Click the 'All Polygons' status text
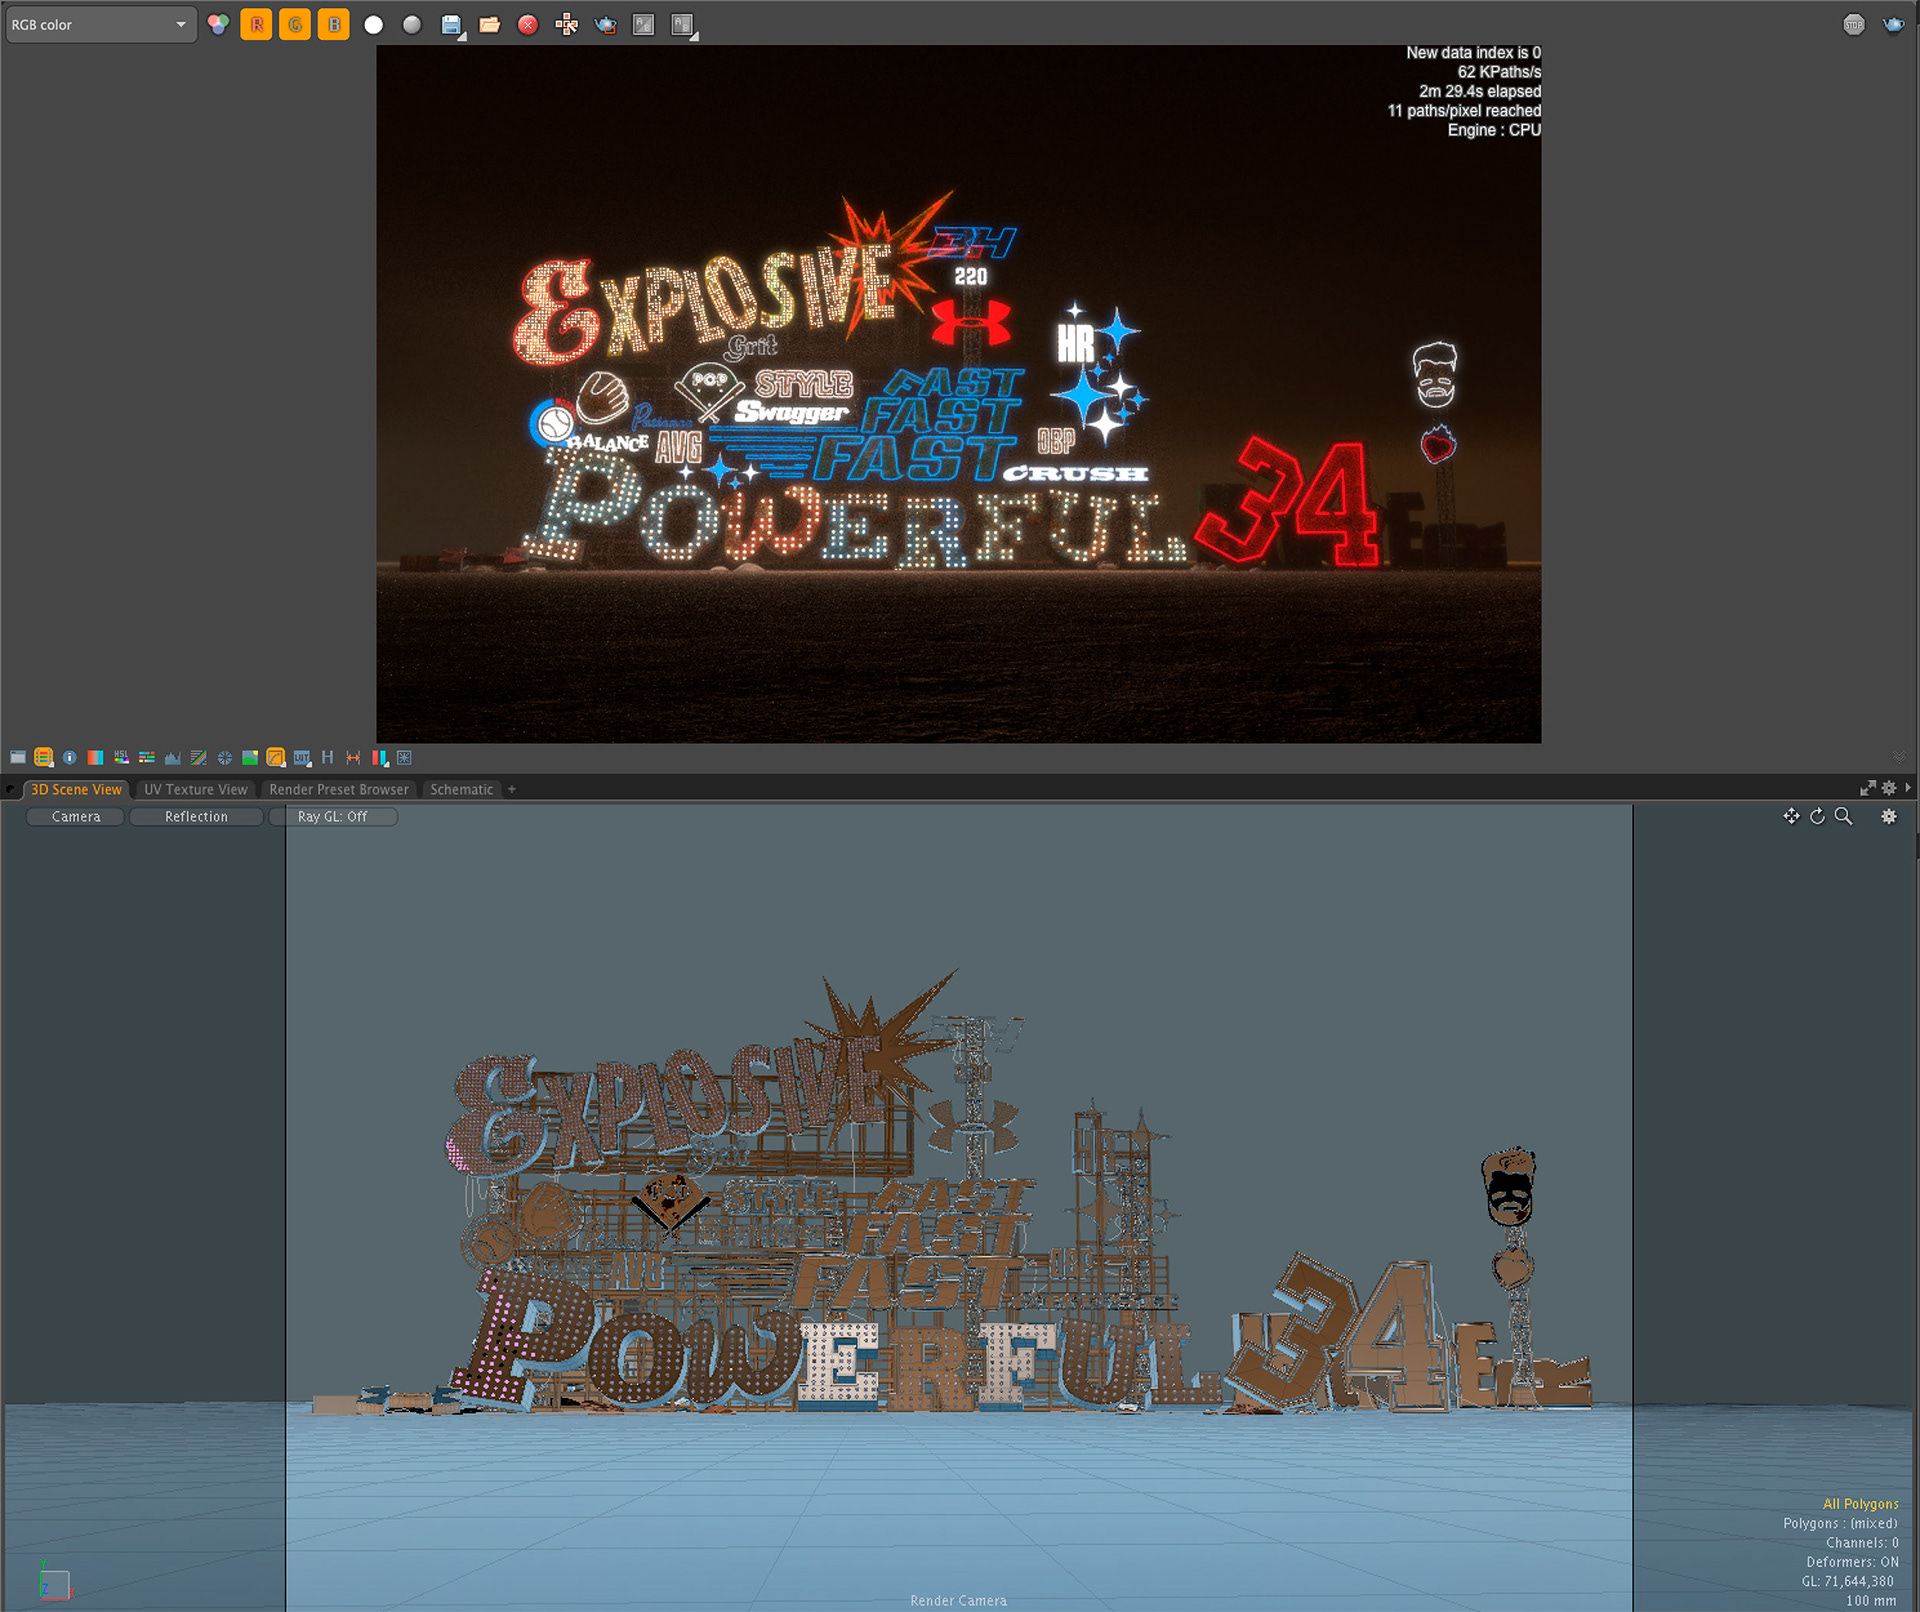Image resolution: width=1920 pixels, height=1612 pixels. pyautogui.click(x=1860, y=1503)
